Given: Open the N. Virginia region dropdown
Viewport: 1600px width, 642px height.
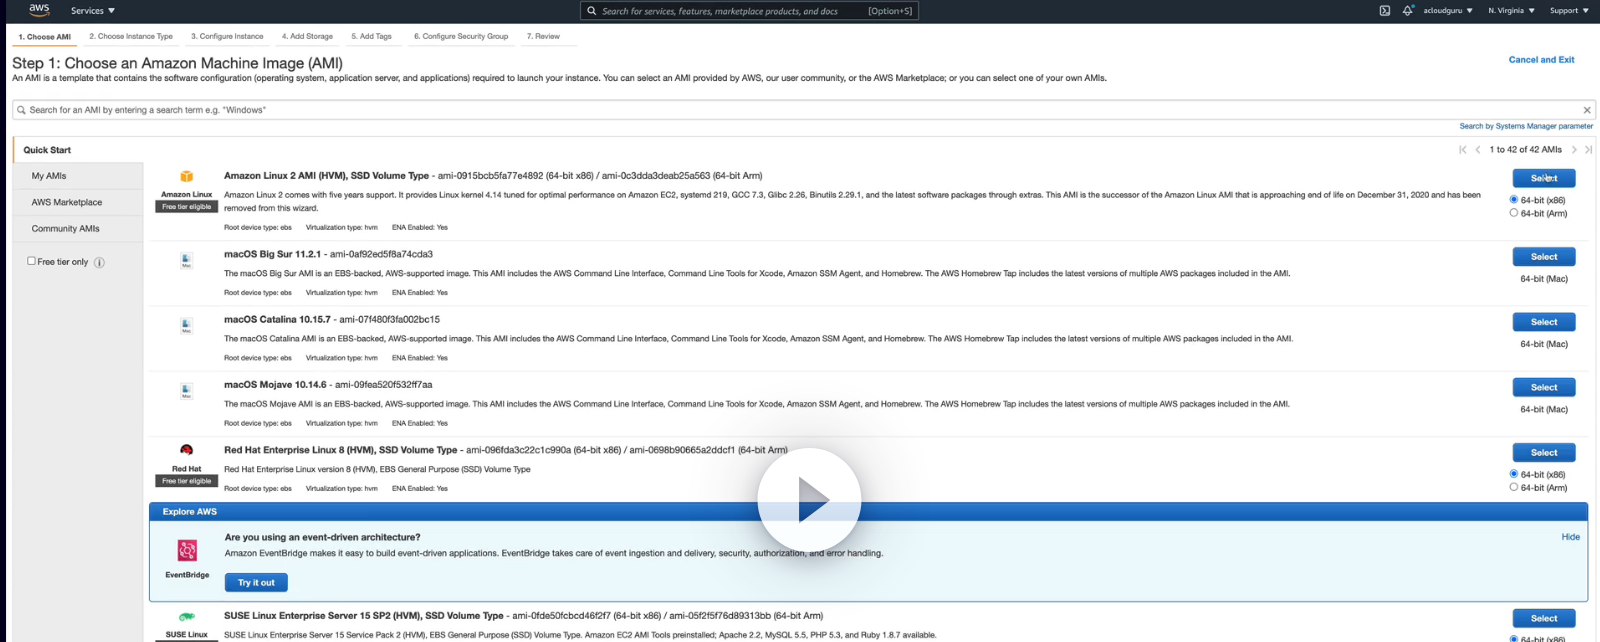Looking at the screenshot, I should pyautogui.click(x=1511, y=11).
